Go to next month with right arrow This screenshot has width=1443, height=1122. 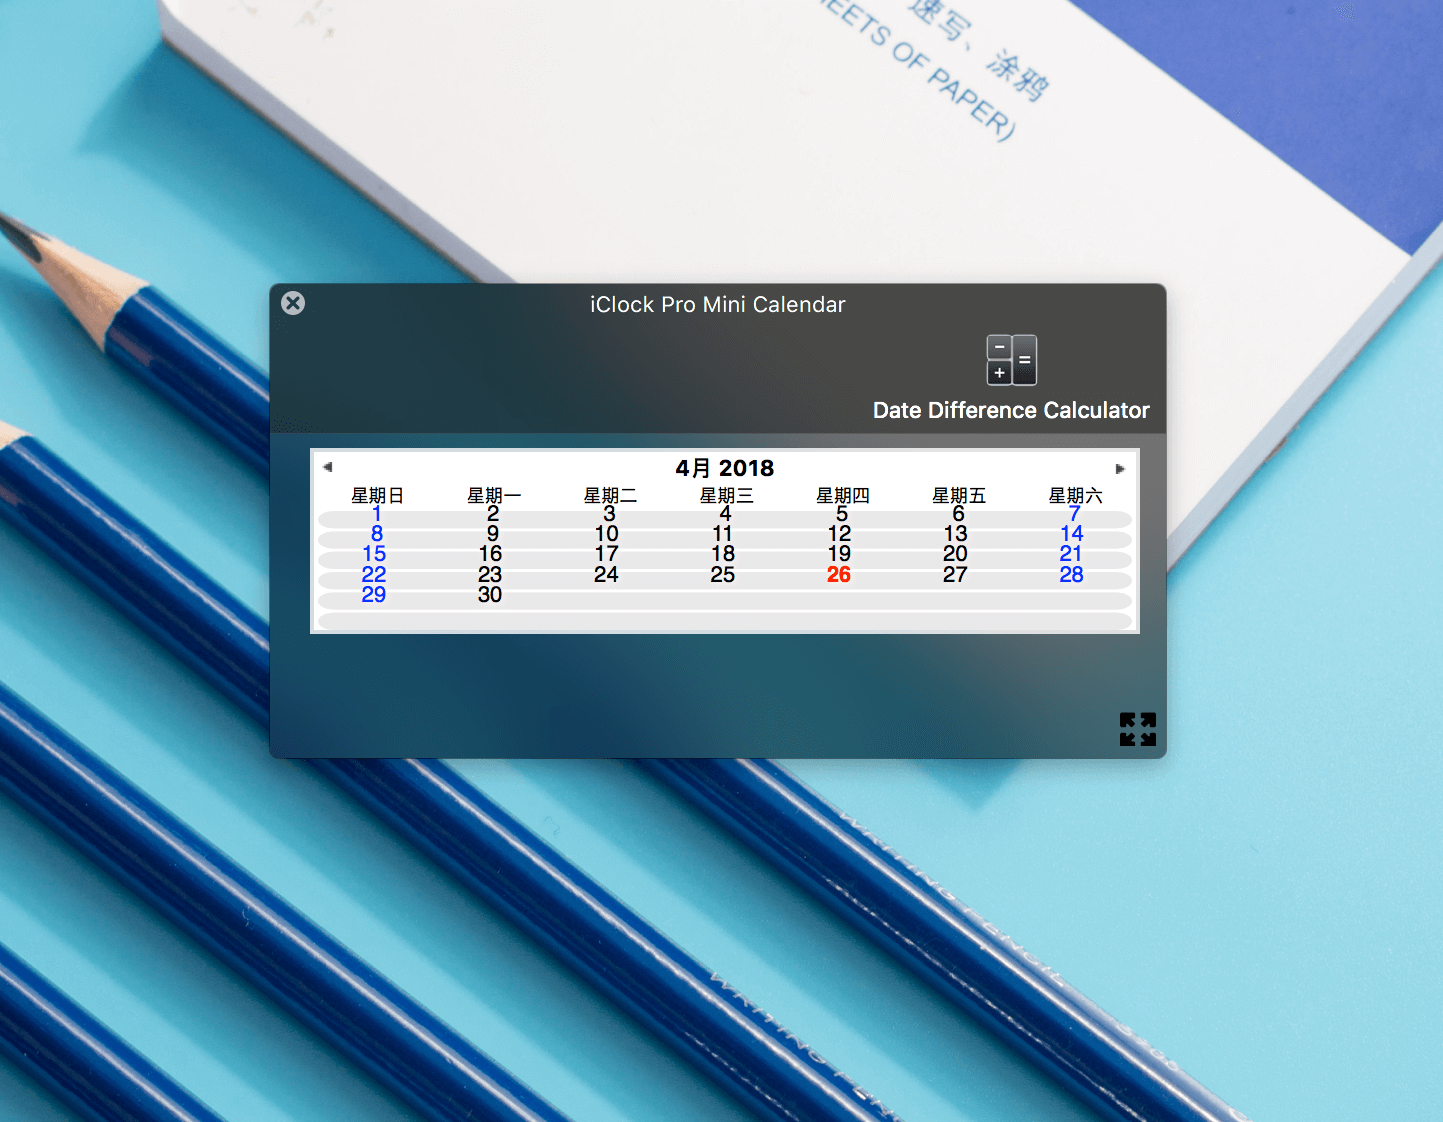[1120, 468]
